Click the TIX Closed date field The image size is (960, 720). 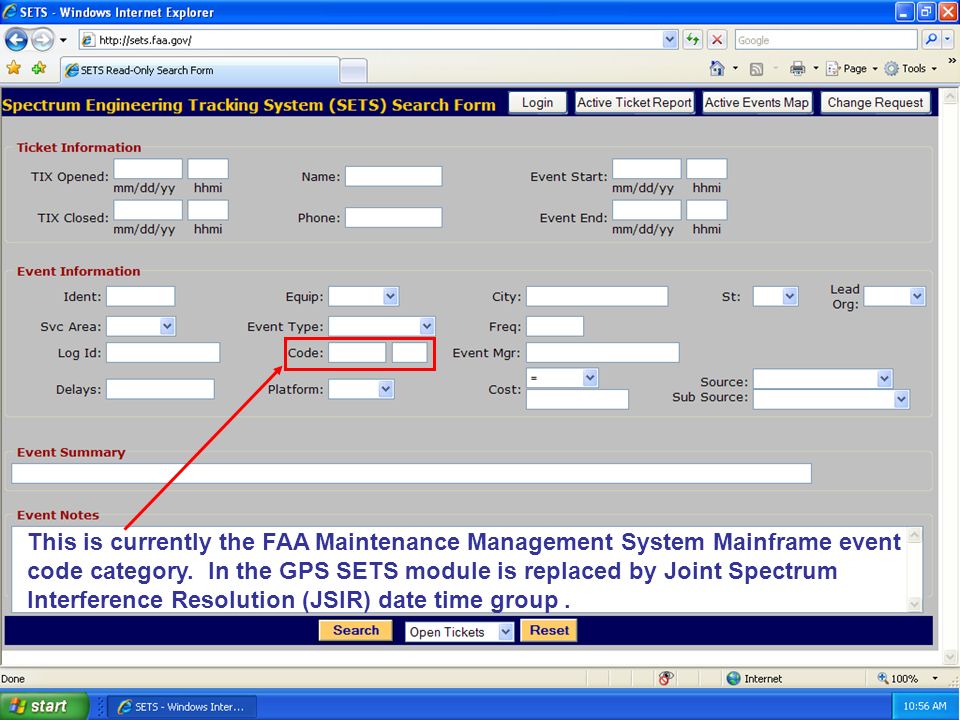(148, 210)
